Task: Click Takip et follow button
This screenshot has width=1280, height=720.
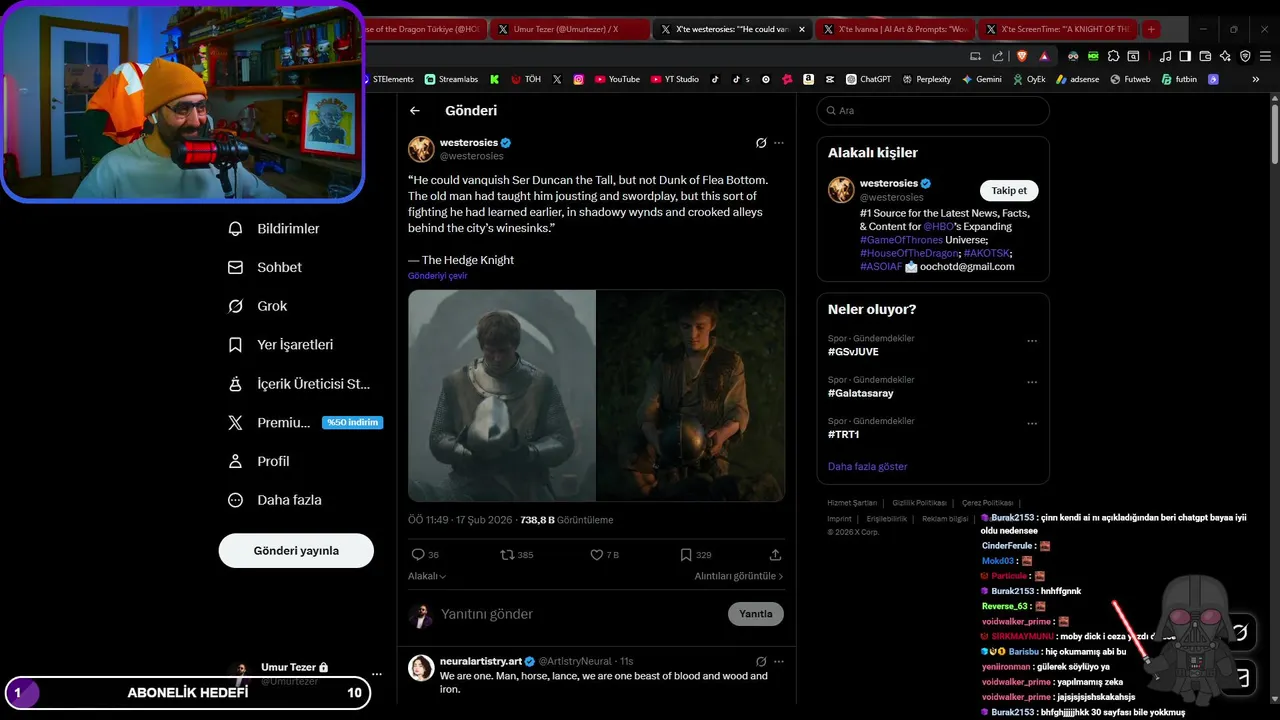Action: tap(1009, 191)
